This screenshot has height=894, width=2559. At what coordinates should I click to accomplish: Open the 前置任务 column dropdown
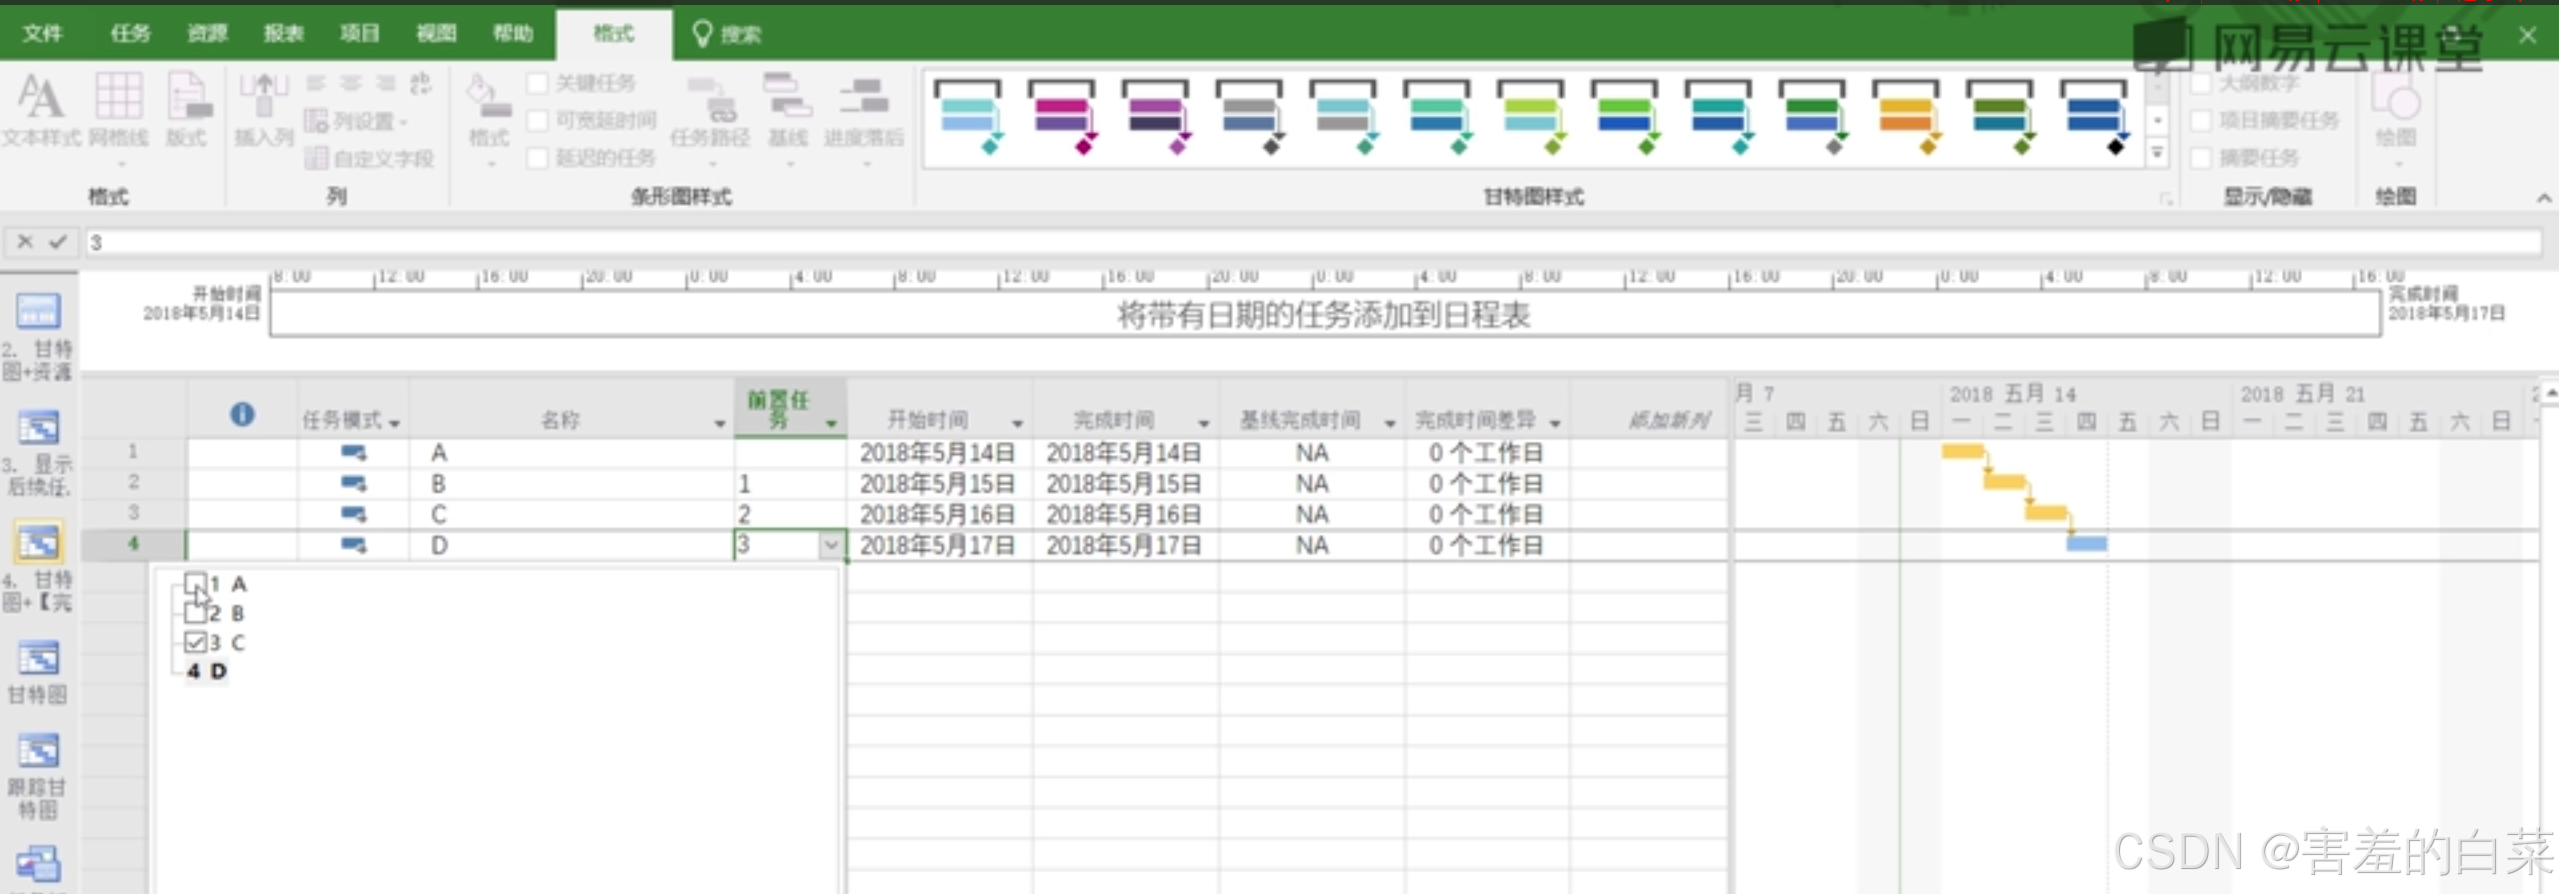point(831,423)
